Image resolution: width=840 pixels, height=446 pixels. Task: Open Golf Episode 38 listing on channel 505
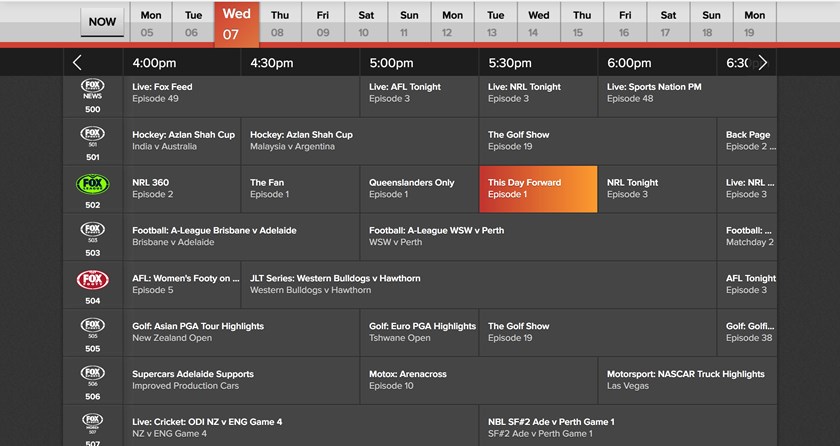747,332
